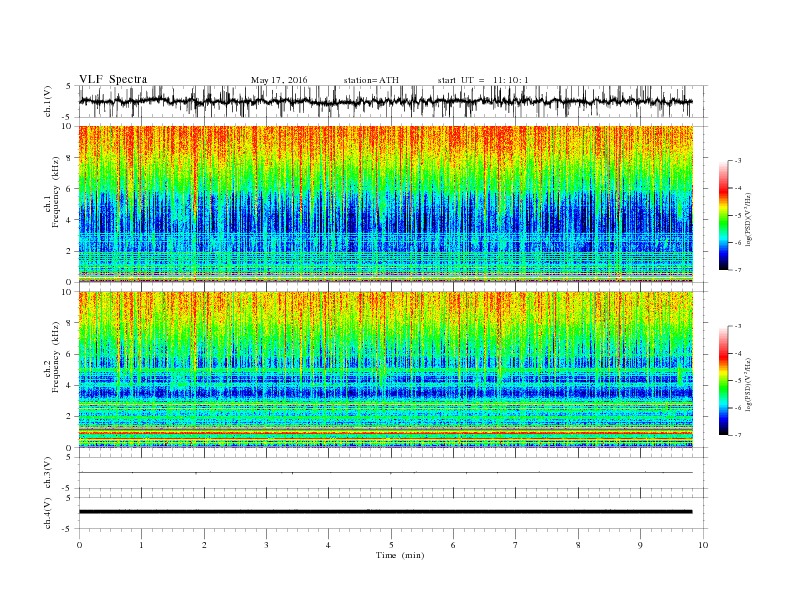Click the "station=ATH" header label

point(371,80)
